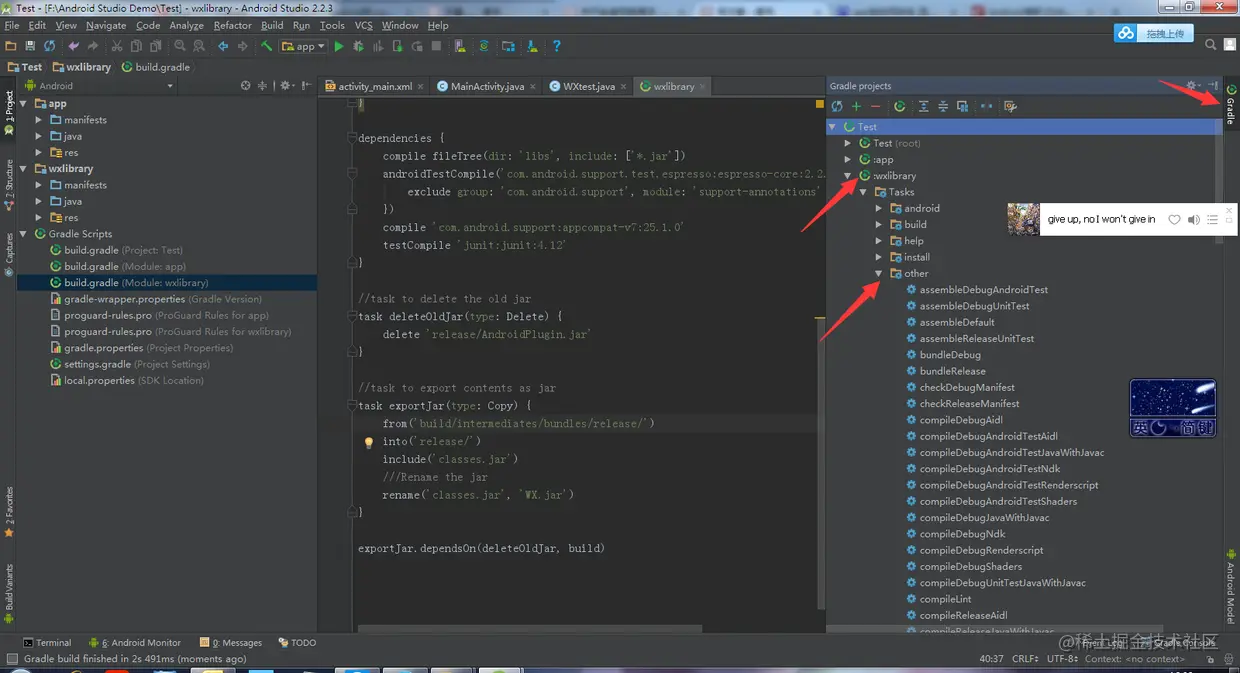Image resolution: width=1240 pixels, height=673 pixels.
Task: Click the album thumbnail in the music widget
Action: click(1023, 219)
